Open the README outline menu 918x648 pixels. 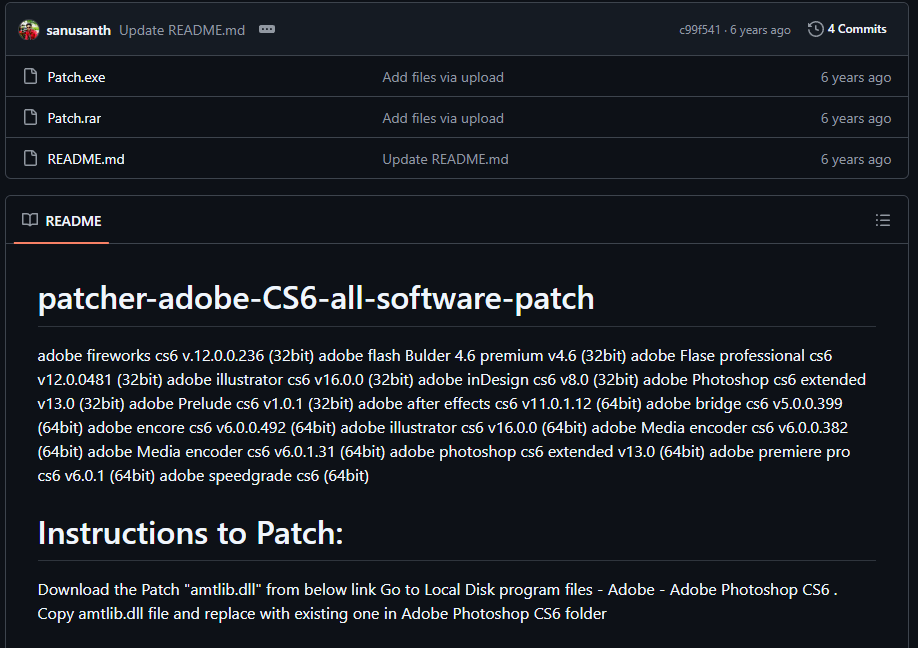click(882, 220)
